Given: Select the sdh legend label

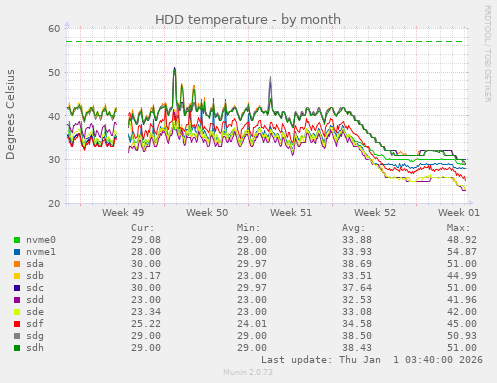Looking at the screenshot, I should [35, 348].
